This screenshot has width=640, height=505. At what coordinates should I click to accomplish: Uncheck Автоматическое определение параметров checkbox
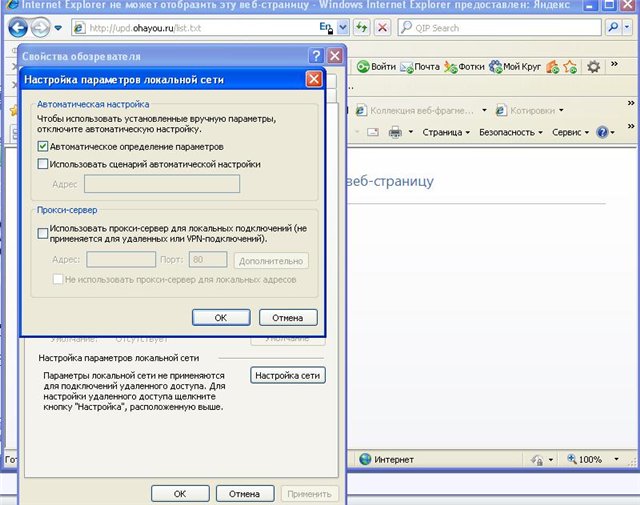point(43,146)
